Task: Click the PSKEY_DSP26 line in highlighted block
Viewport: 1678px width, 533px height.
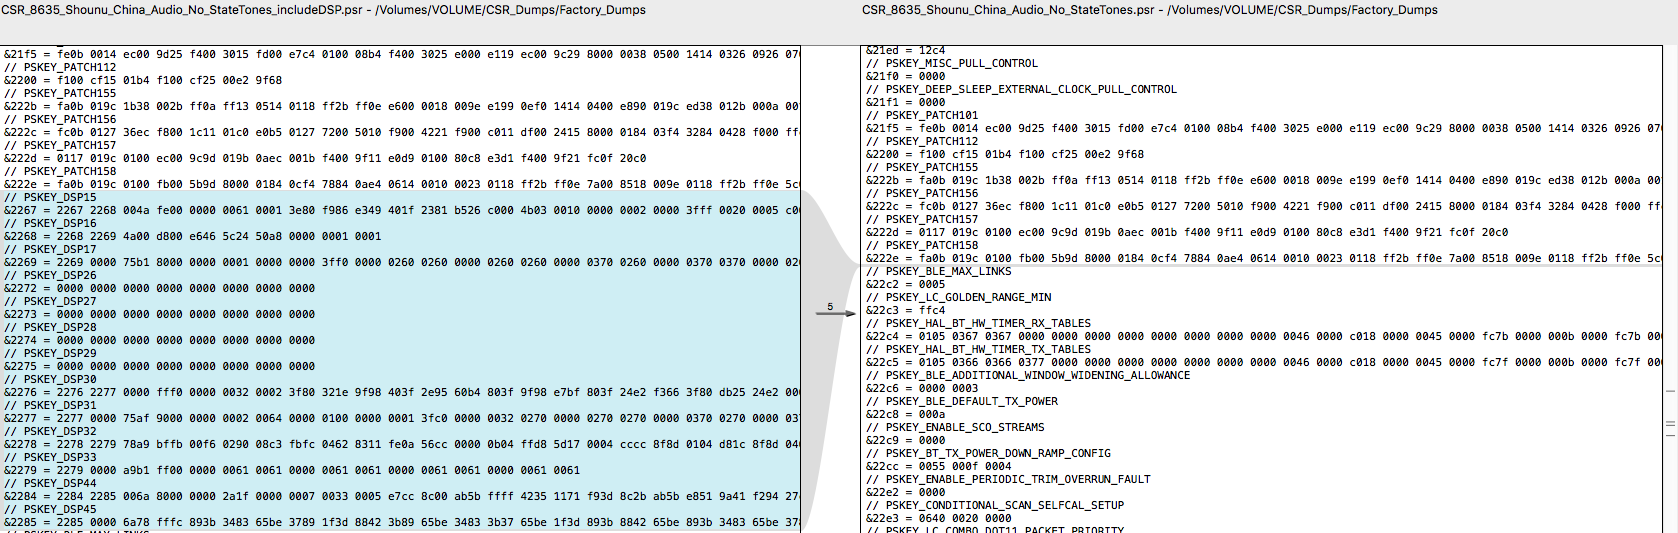Action: (60, 276)
